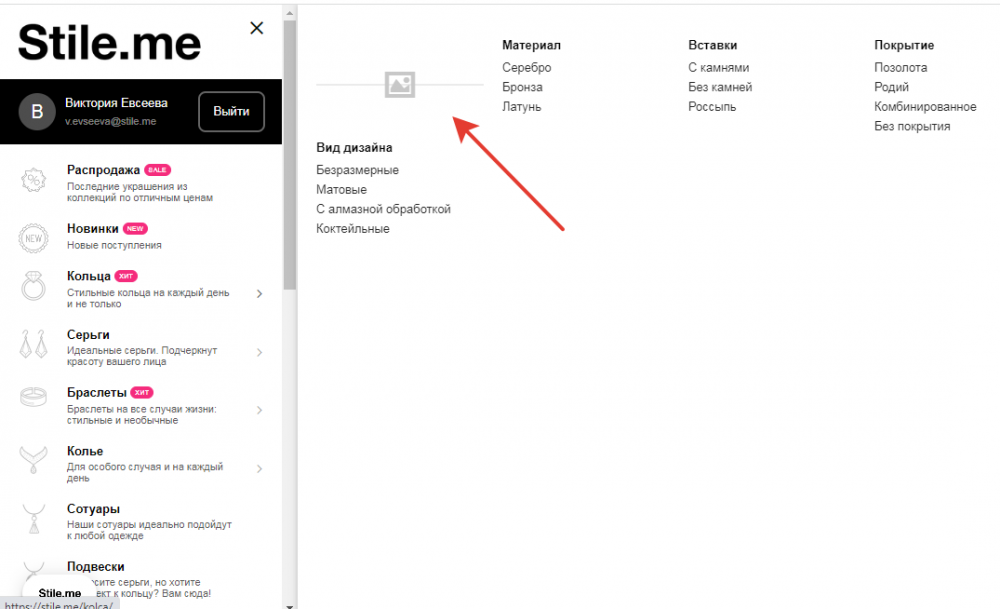The height and width of the screenshot is (609, 1000).
Task: Click the necklace icon beside Колье
Action: point(34,460)
